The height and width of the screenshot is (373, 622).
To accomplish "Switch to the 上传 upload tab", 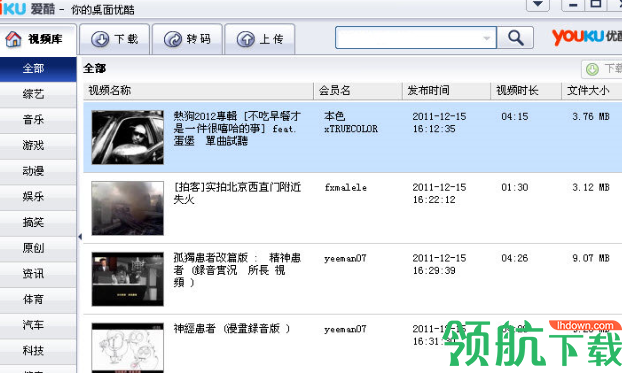I will (x=260, y=39).
